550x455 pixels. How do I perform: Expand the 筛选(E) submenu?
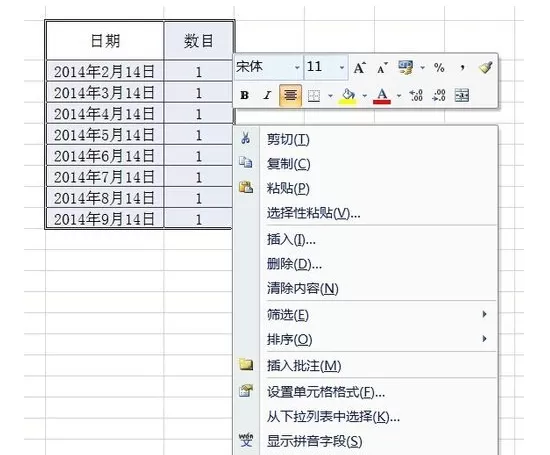[x=365, y=315]
